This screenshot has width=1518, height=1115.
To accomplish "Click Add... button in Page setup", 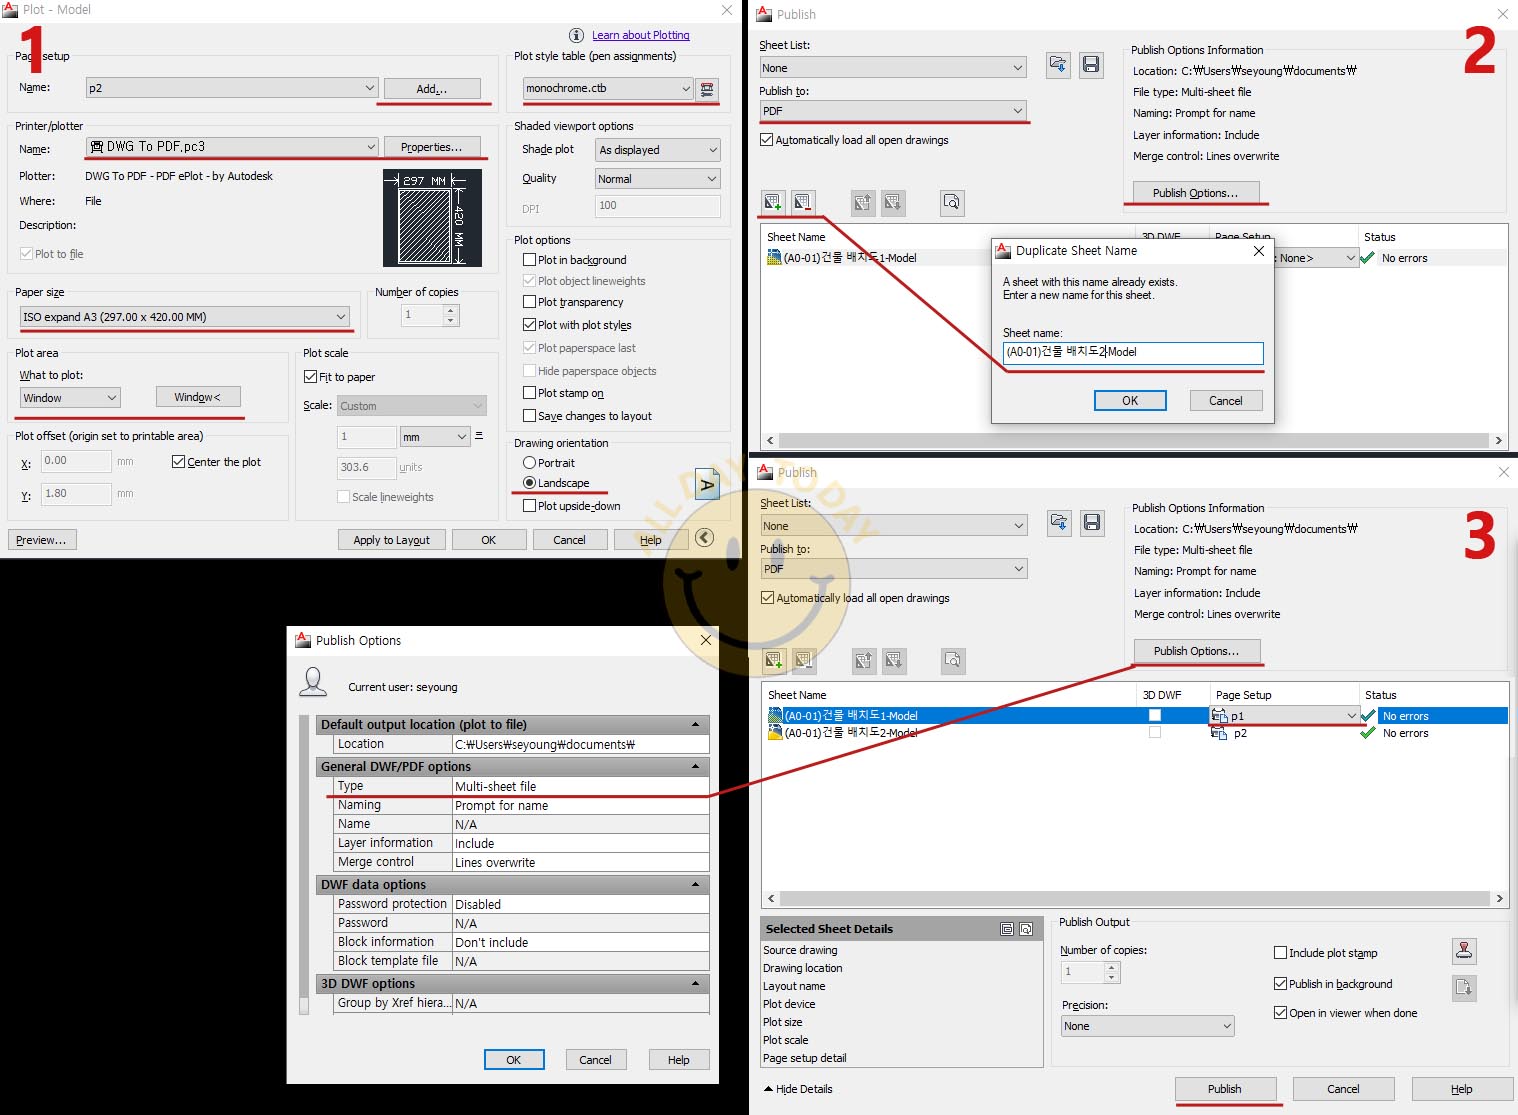I will 432,88.
